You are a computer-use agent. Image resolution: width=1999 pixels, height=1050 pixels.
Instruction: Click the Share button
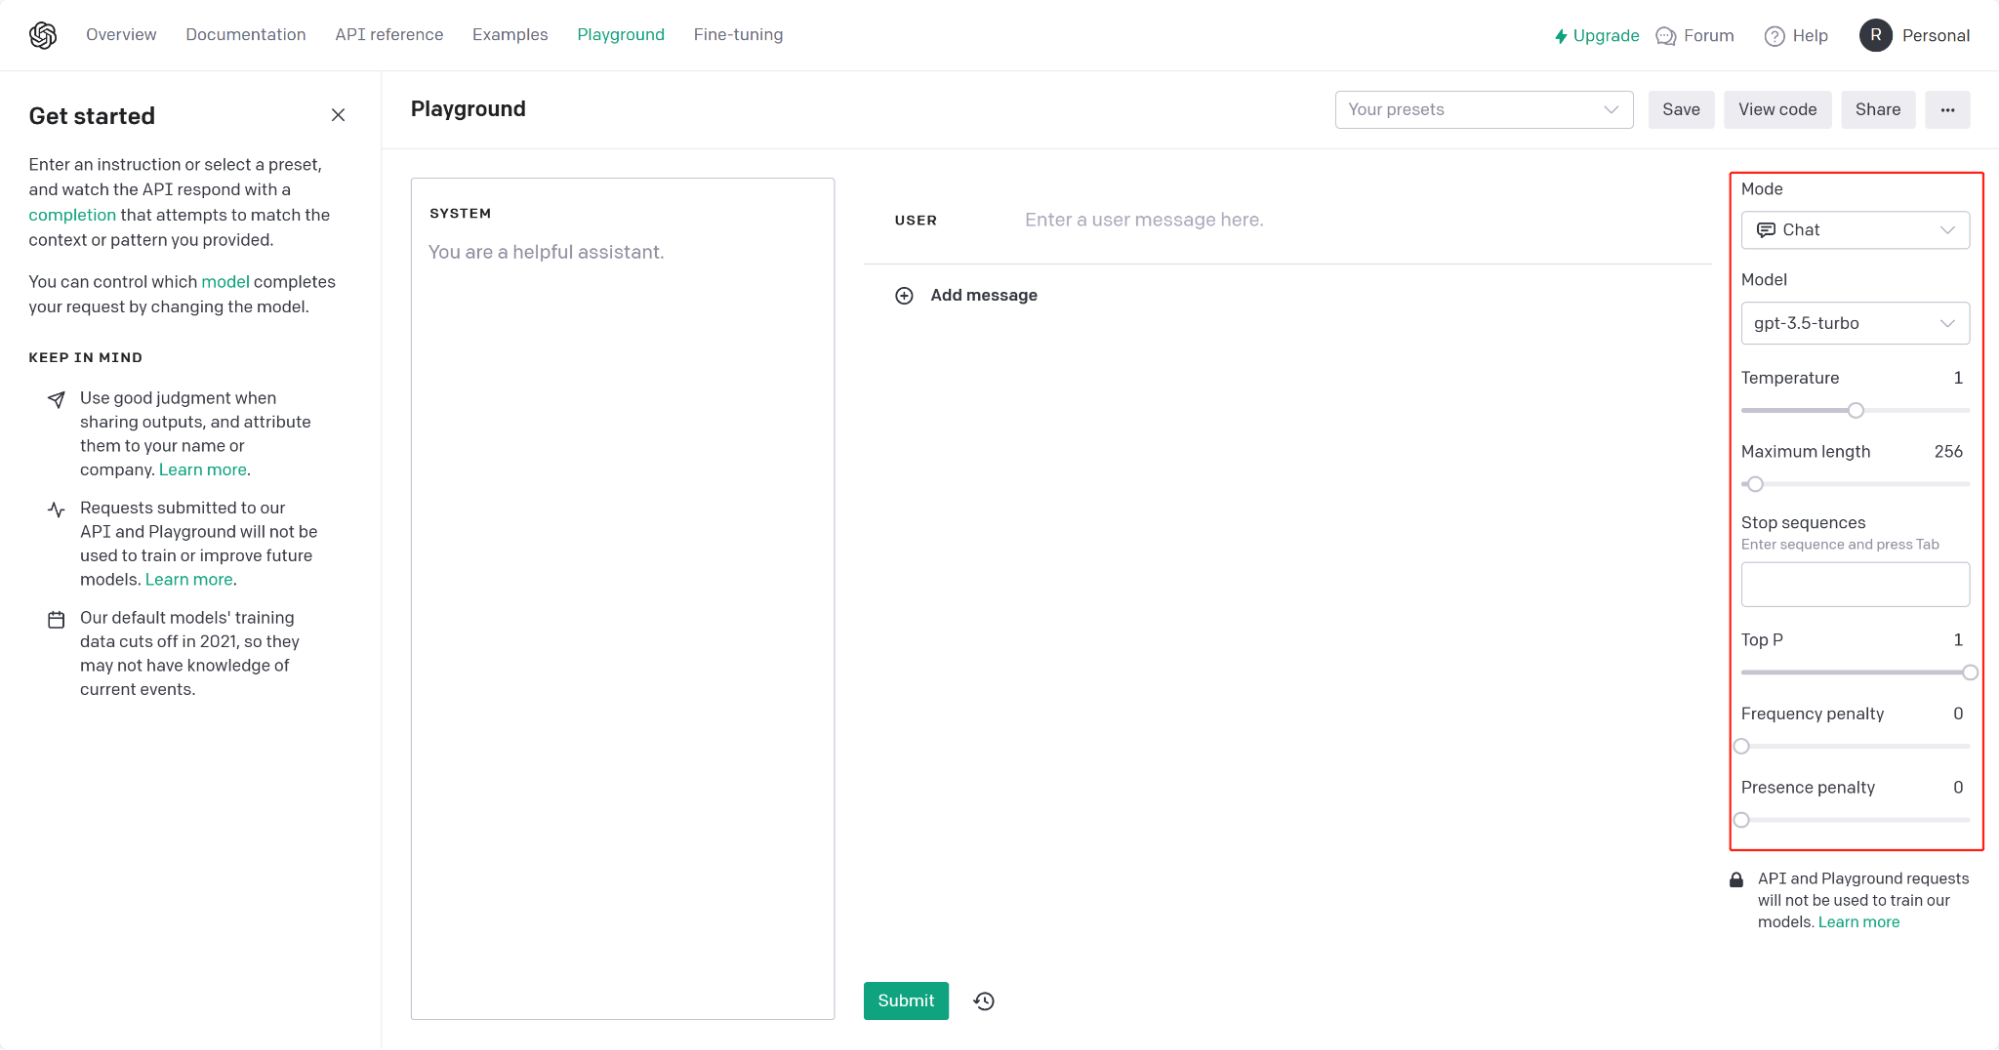1877,110
